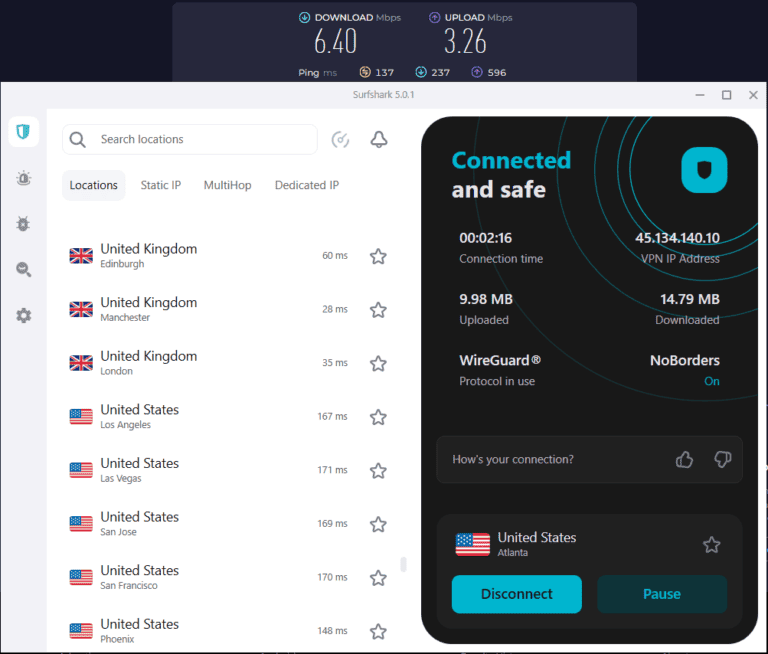Screen dimensions: 768x654
Task: Open the Alert siren icon in sidebar
Action: pyautogui.click(x=24, y=178)
